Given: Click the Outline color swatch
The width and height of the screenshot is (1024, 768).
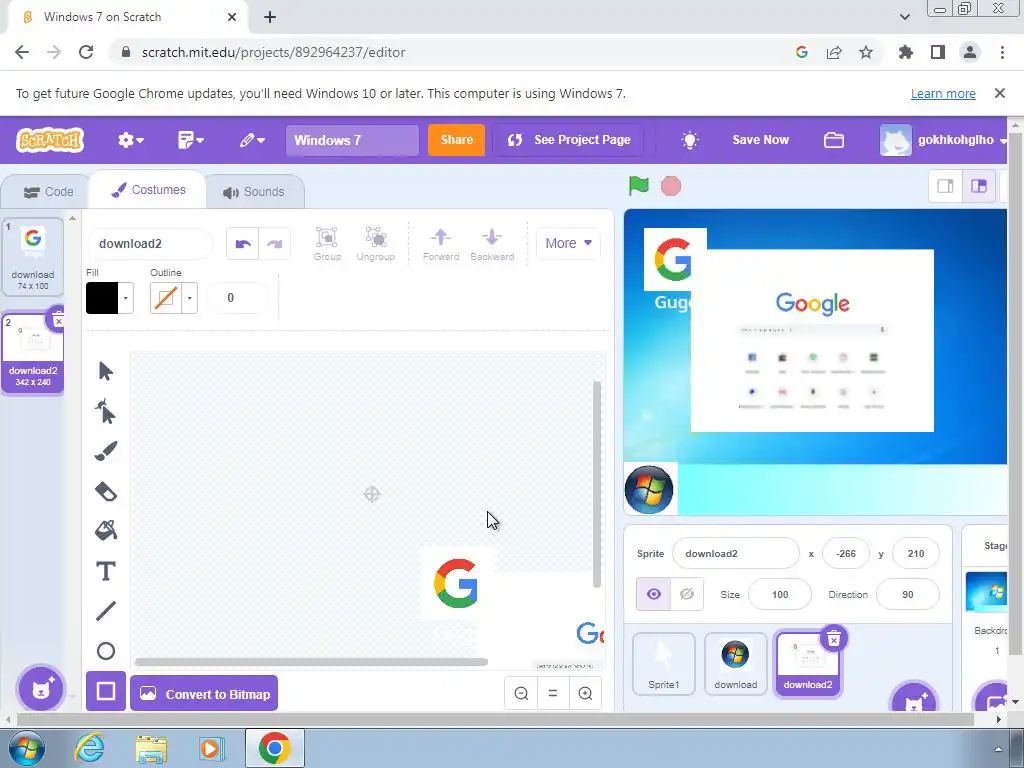Looking at the screenshot, I should (166, 298).
